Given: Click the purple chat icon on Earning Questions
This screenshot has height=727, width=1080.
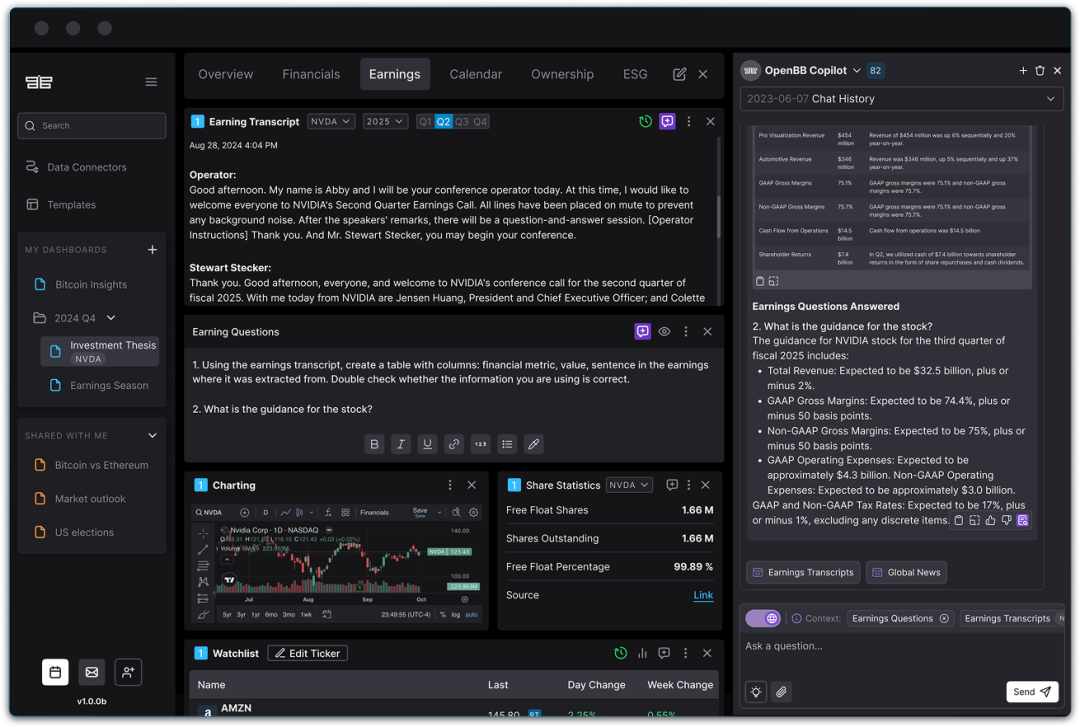Looking at the screenshot, I should coord(643,331).
